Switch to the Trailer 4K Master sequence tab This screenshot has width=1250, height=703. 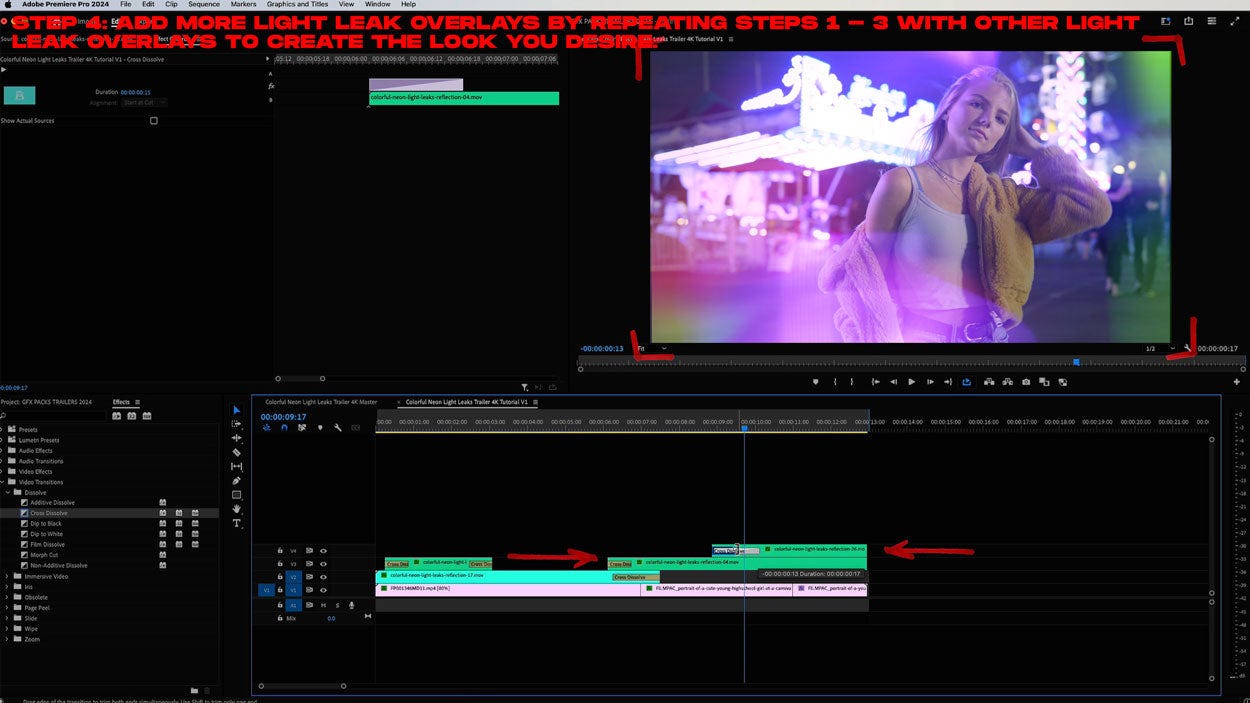321,402
